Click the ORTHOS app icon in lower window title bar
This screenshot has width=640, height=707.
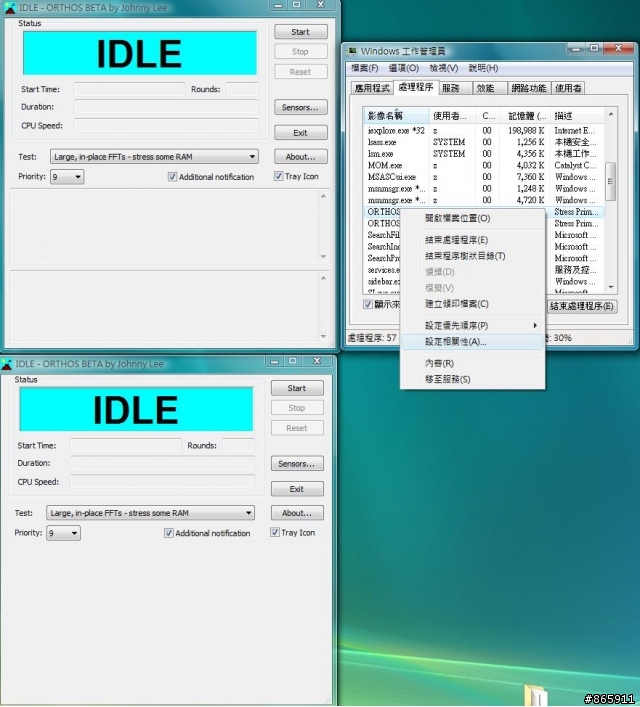6,364
